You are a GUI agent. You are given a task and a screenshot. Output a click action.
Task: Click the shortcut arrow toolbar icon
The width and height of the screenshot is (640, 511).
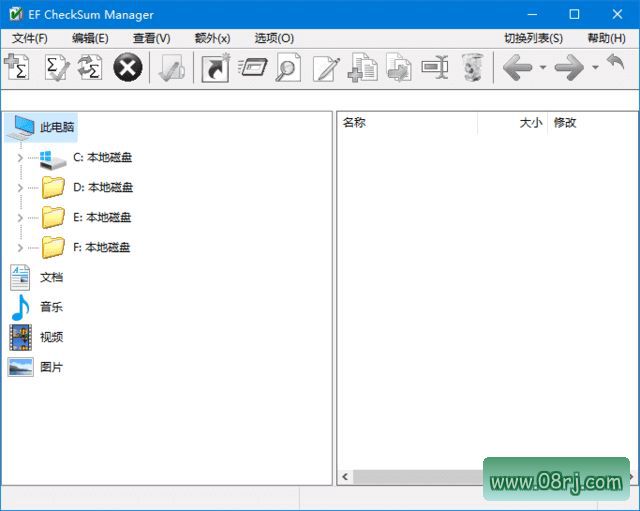coord(215,68)
